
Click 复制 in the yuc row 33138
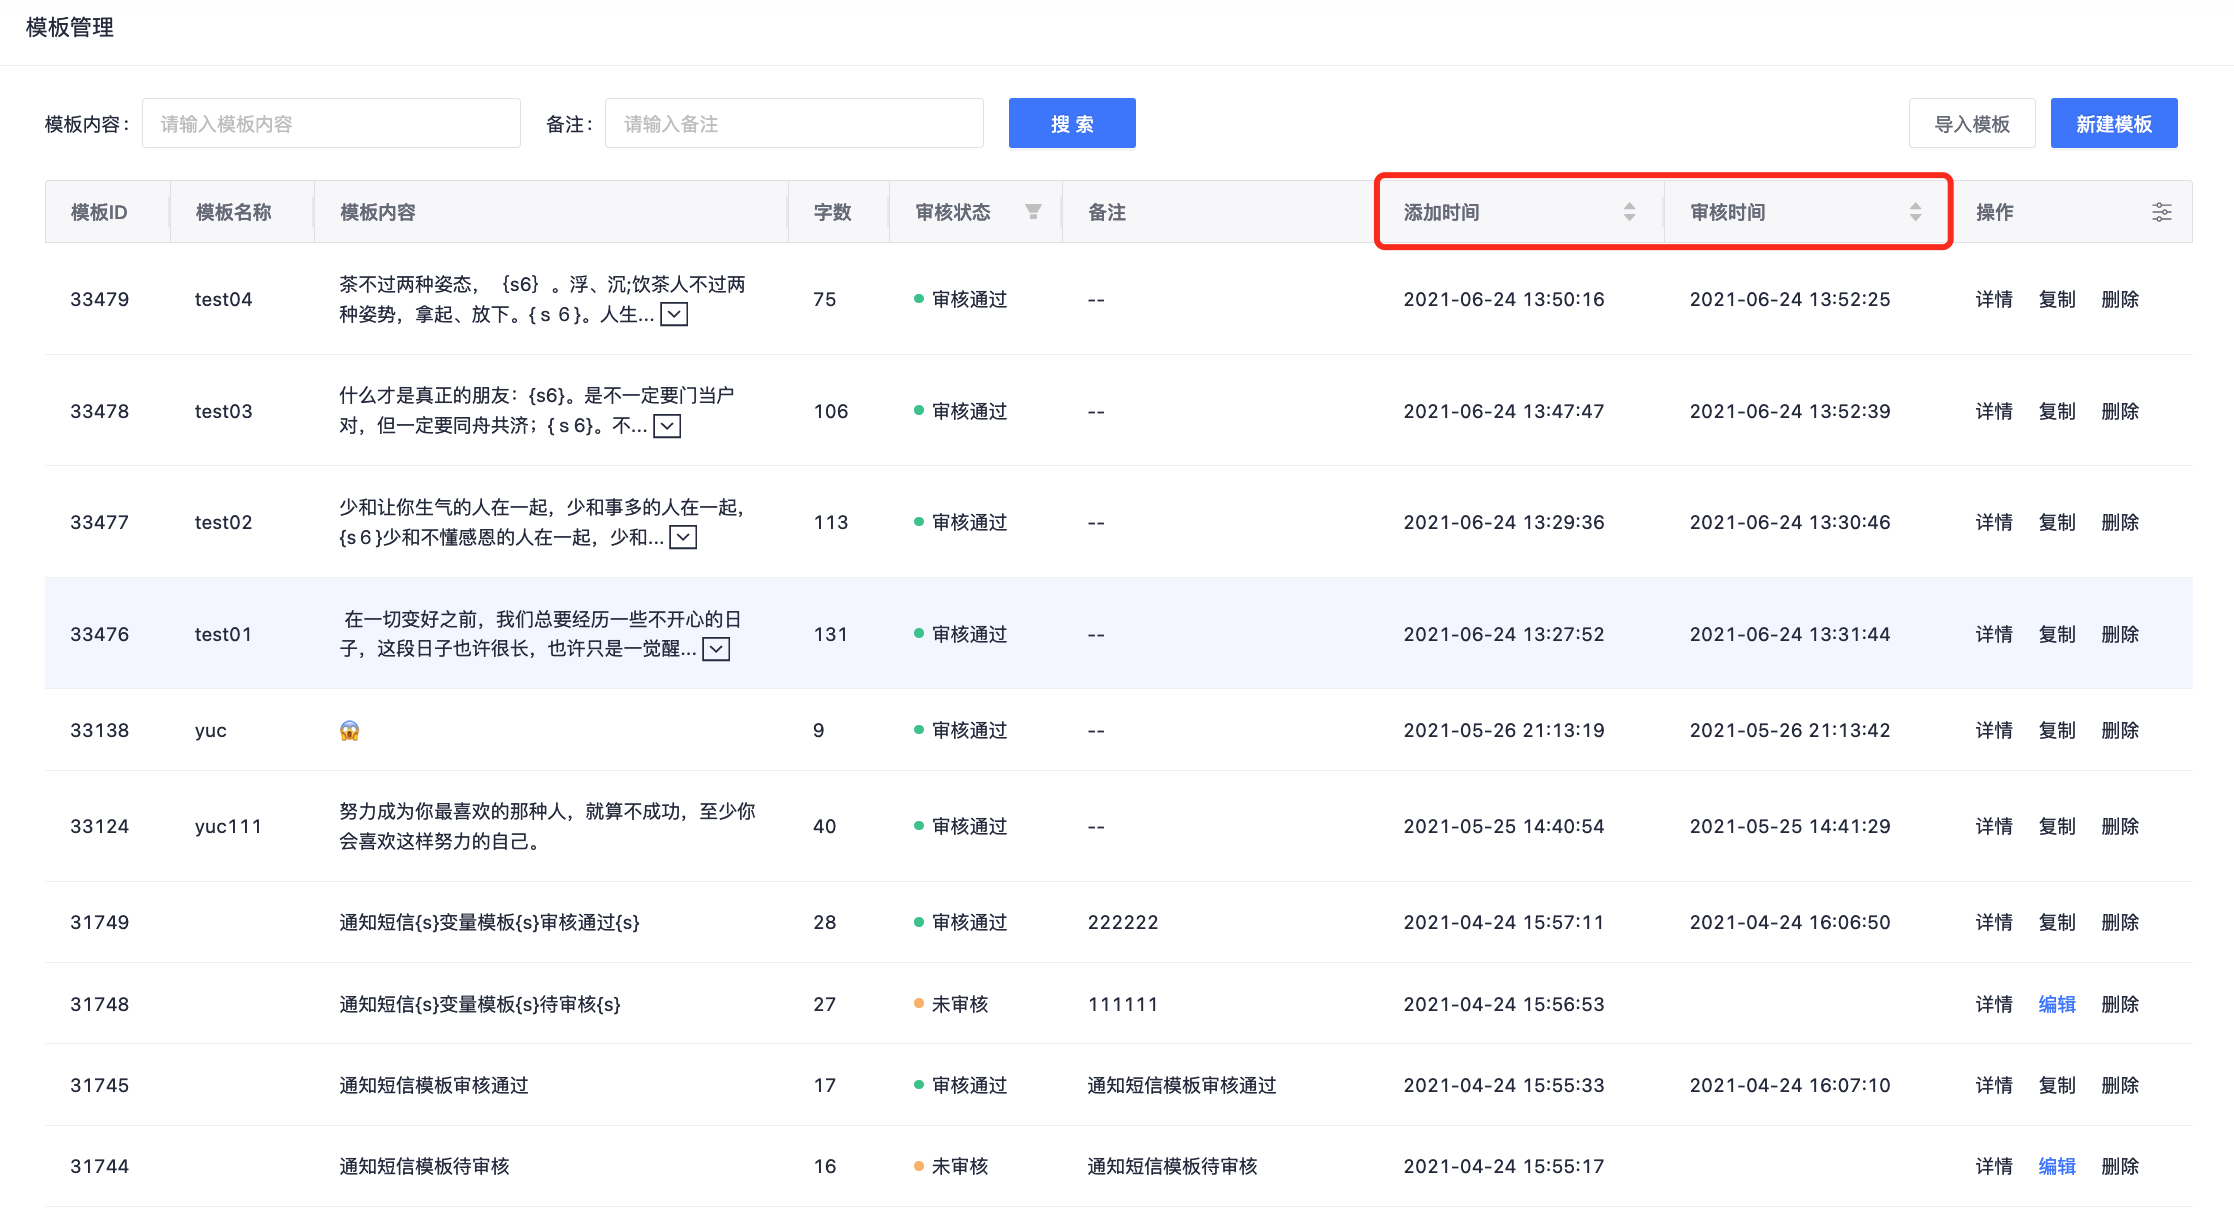click(x=2057, y=730)
